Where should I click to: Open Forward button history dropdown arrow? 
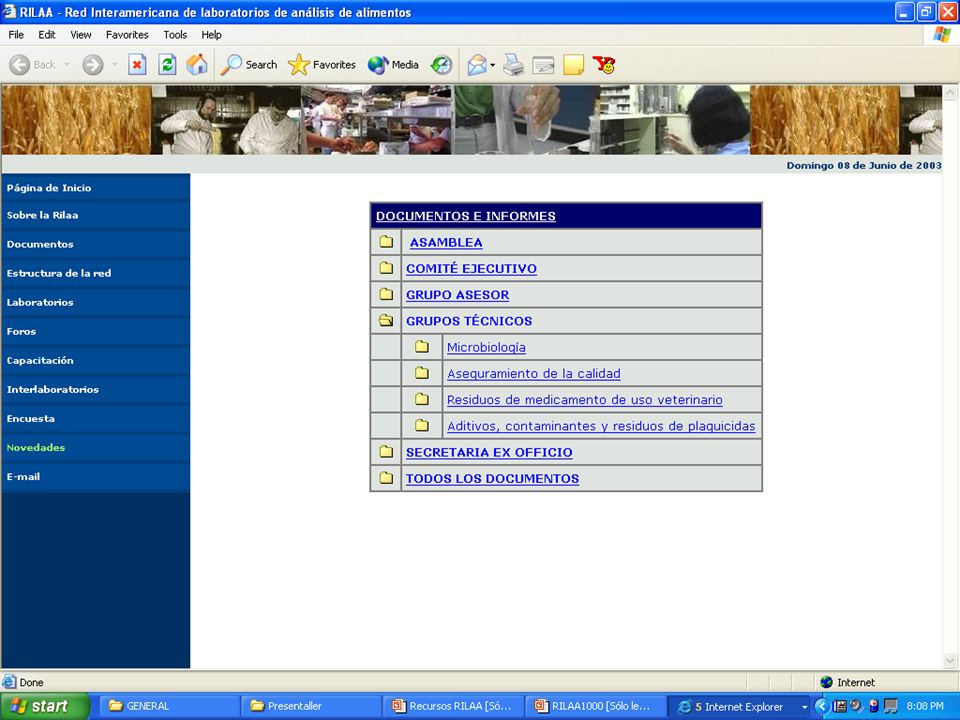(x=114, y=64)
